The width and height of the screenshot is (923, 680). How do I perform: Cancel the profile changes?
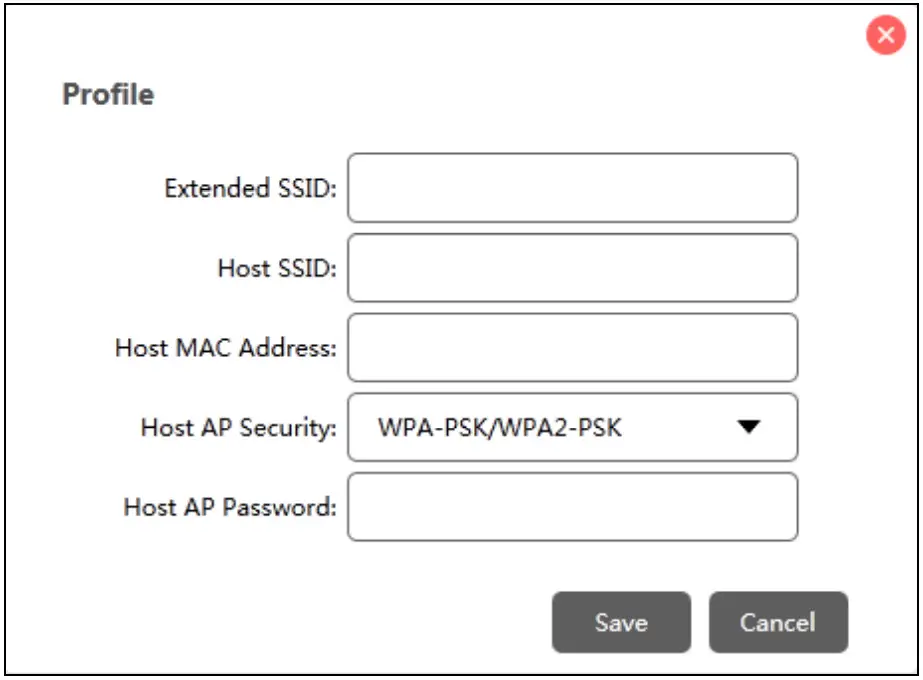pos(778,622)
